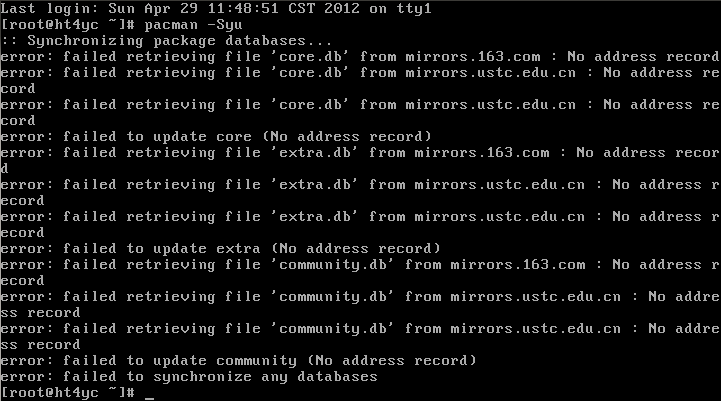Click 'mirrors.163.com' in the extra.db error
Screen dimensions: 721x401
pos(482,153)
